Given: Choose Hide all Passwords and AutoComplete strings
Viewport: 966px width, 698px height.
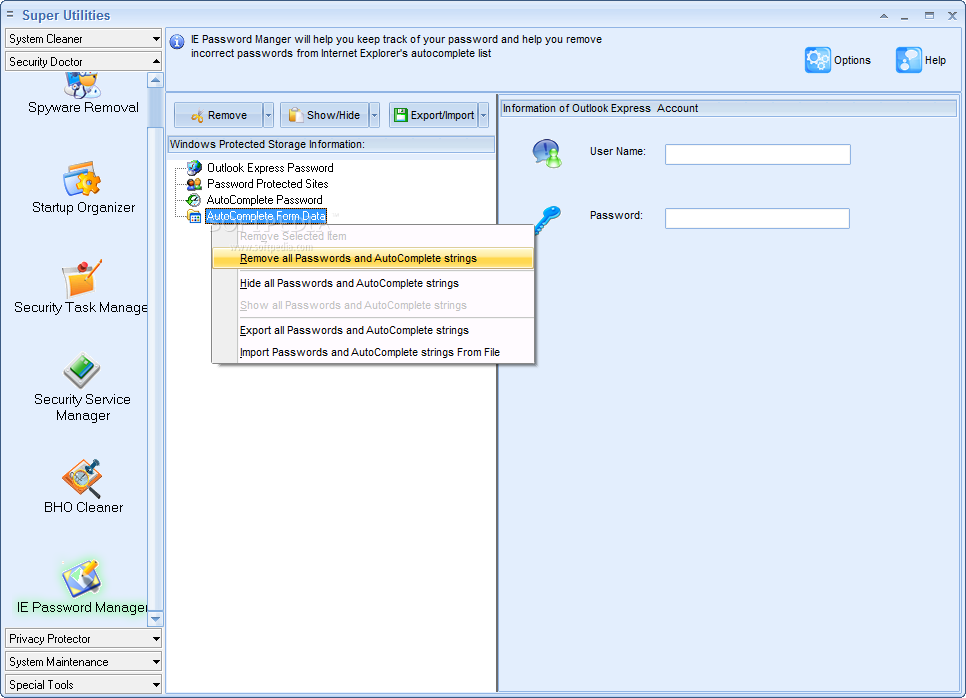Looking at the screenshot, I should click(x=373, y=283).
